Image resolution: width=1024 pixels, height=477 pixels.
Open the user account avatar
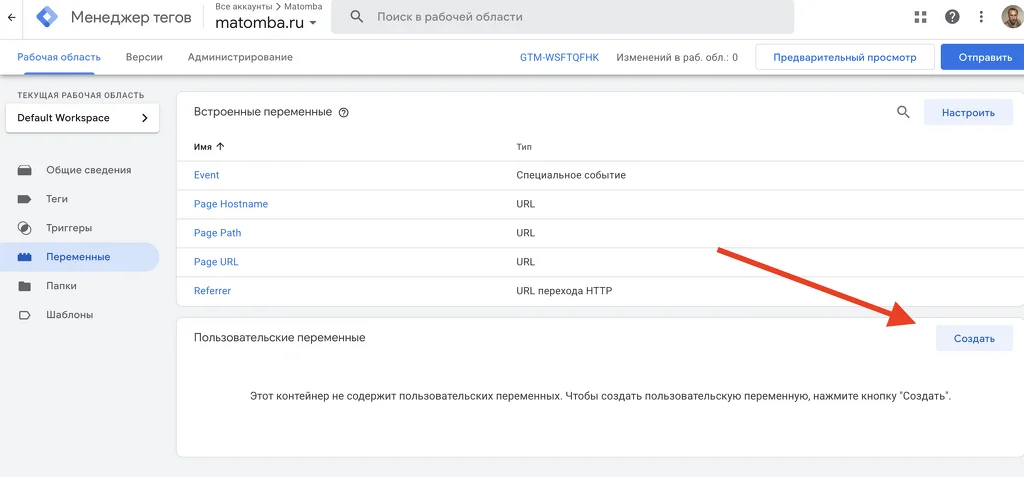click(1013, 16)
